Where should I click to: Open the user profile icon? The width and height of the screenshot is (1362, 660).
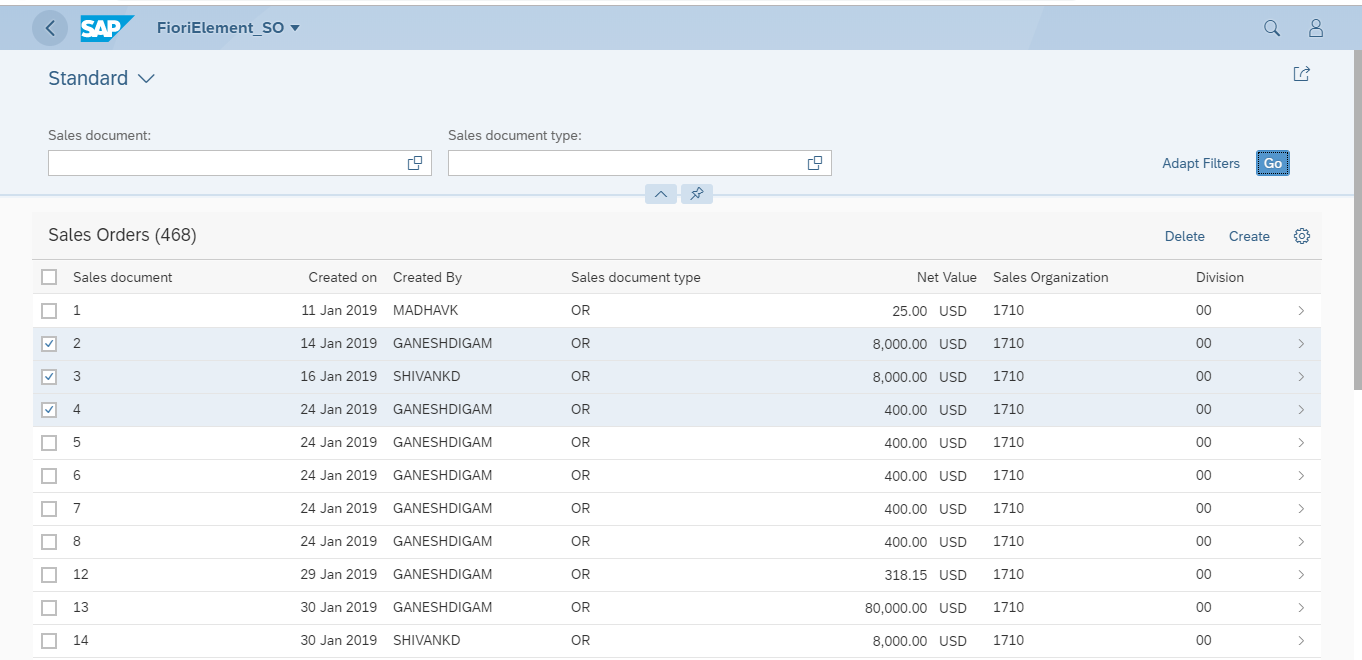1316,28
